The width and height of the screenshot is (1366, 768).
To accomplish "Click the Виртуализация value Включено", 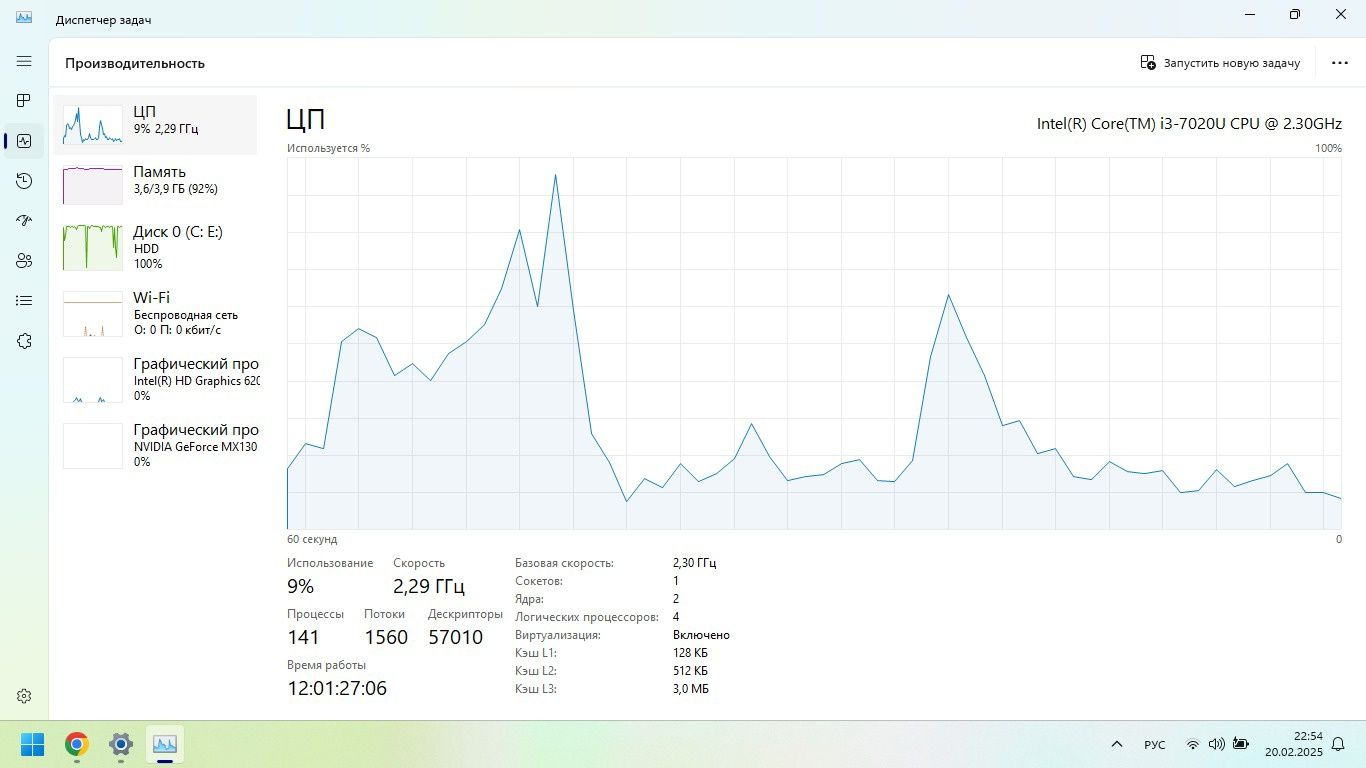I will point(701,635).
